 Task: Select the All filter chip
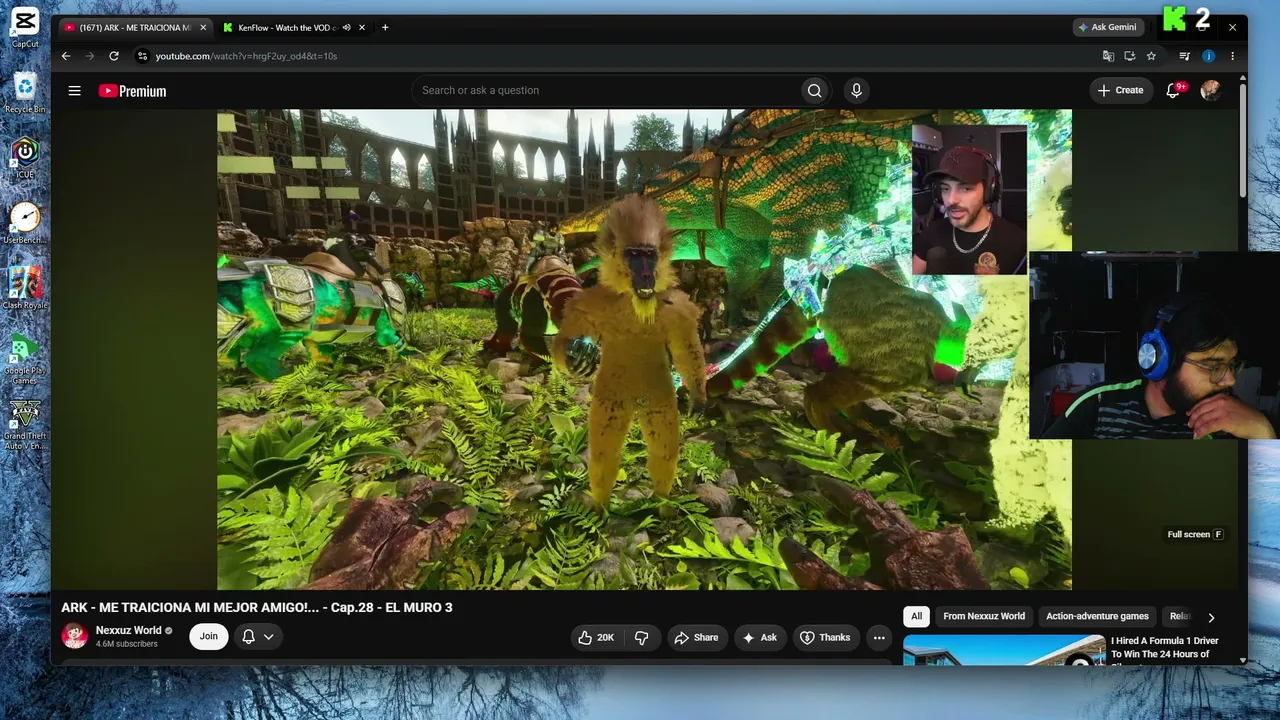916,617
